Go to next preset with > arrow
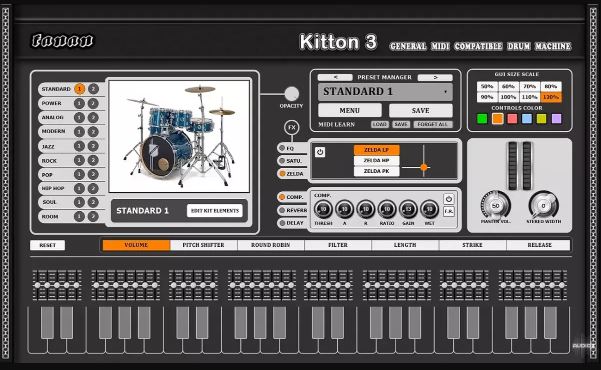Screen dimensions: 601x370 (435, 77)
